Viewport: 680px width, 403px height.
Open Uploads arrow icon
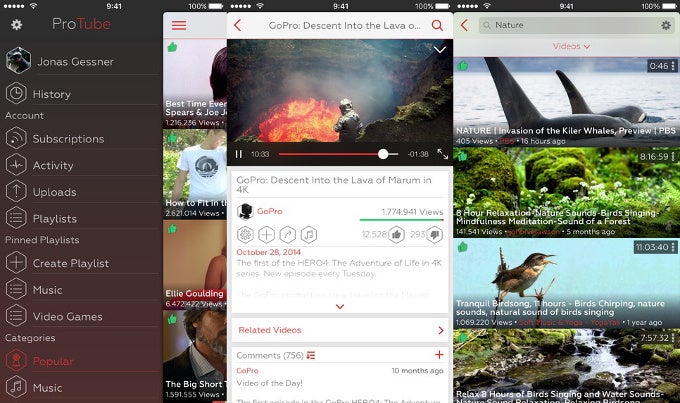16,192
